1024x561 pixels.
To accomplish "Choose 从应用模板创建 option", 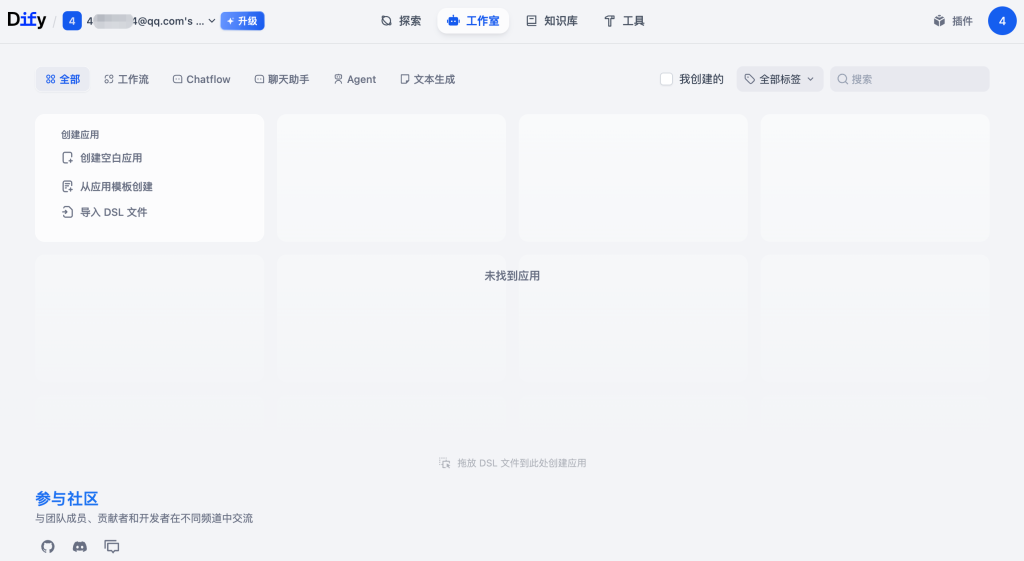I will coord(115,186).
